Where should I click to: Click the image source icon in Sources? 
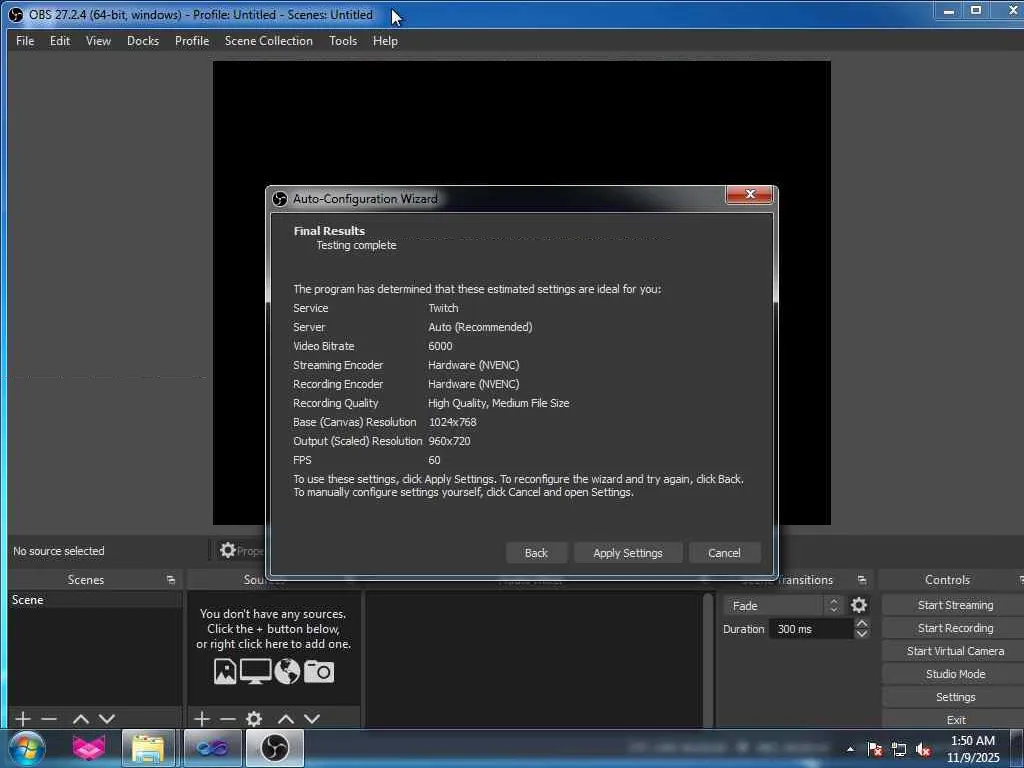click(x=225, y=671)
